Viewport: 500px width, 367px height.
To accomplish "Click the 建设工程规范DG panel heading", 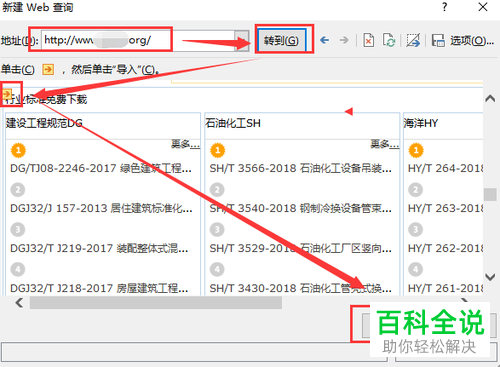I will pyautogui.click(x=44, y=123).
